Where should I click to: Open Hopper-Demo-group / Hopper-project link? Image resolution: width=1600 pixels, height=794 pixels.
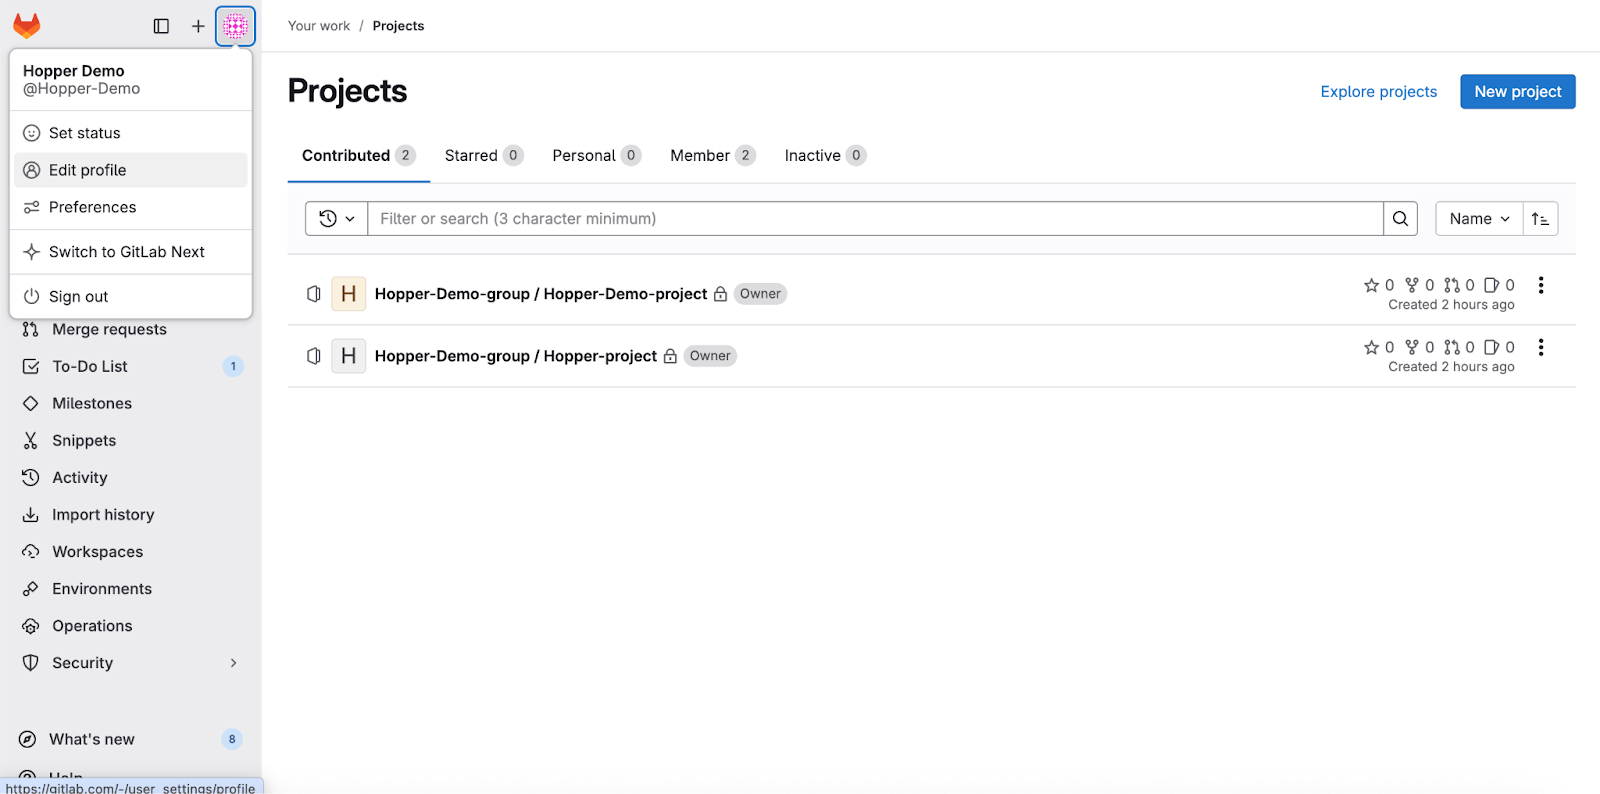point(516,356)
